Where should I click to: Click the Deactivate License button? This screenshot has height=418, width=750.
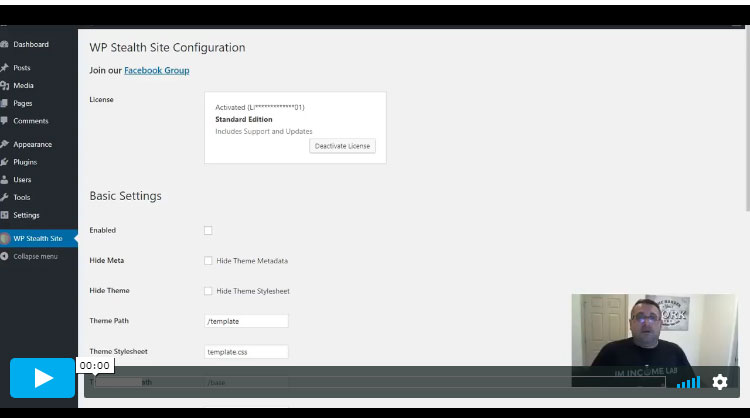click(342, 146)
